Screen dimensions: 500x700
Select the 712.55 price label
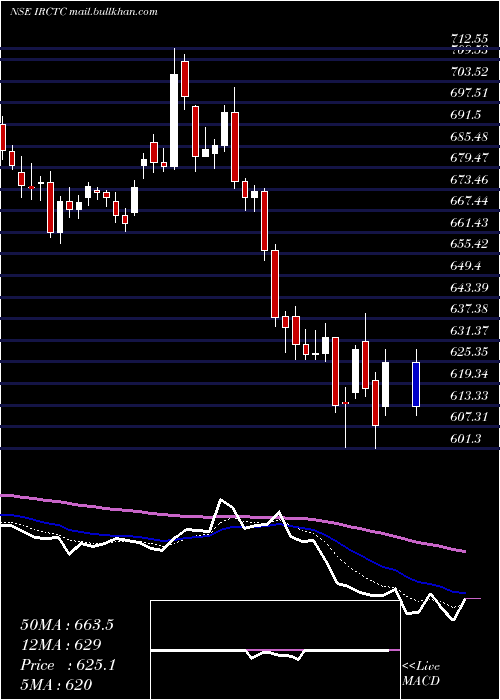(x=469, y=39)
